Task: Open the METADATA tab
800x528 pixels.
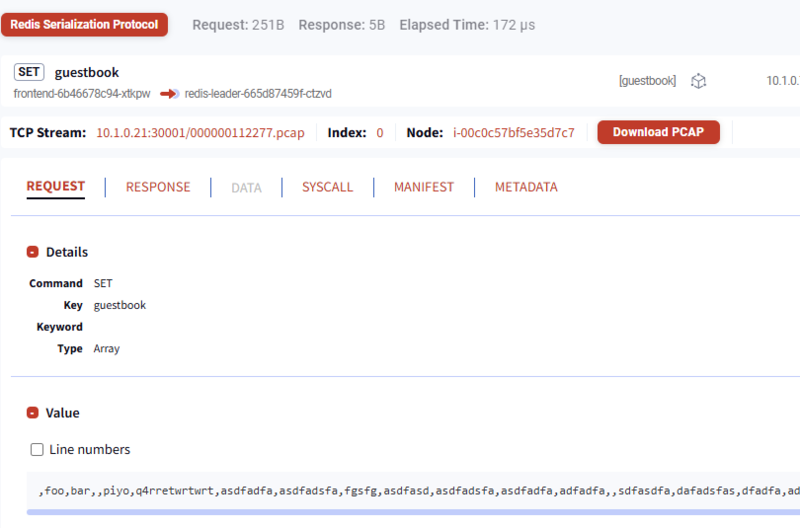Action: coord(526,187)
